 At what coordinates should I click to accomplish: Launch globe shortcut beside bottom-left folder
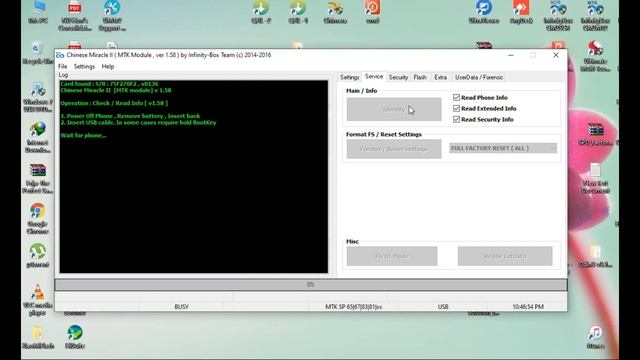pyautogui.click(x=75, y=336)
